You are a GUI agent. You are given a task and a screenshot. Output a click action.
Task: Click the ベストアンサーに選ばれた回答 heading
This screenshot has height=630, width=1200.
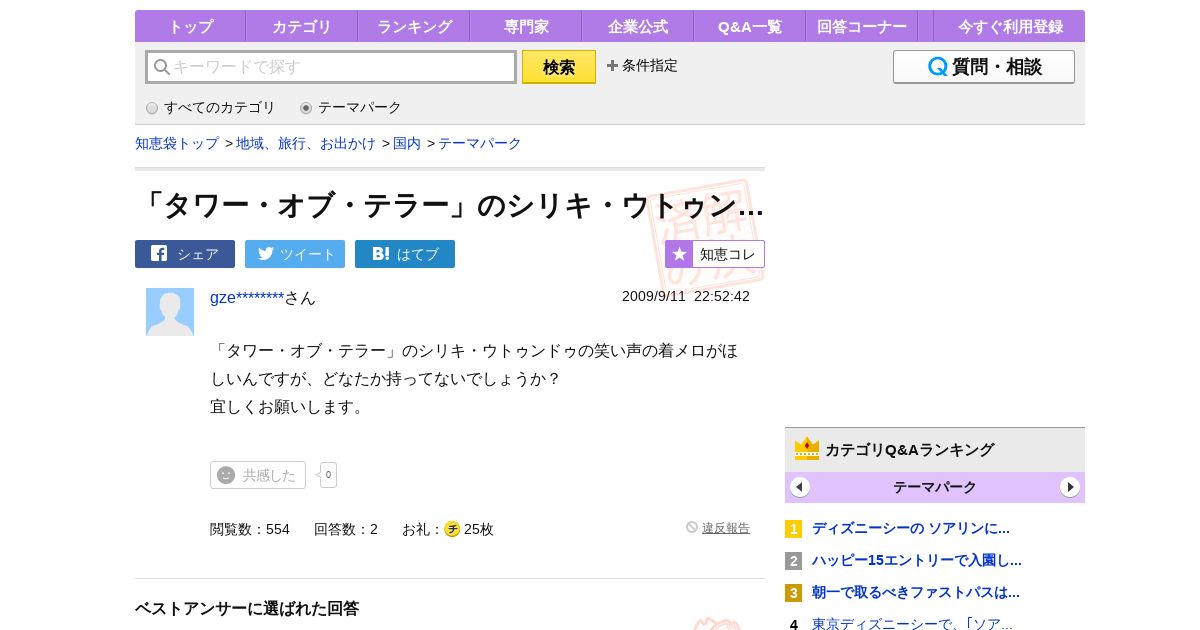click(x=247, y=608)
